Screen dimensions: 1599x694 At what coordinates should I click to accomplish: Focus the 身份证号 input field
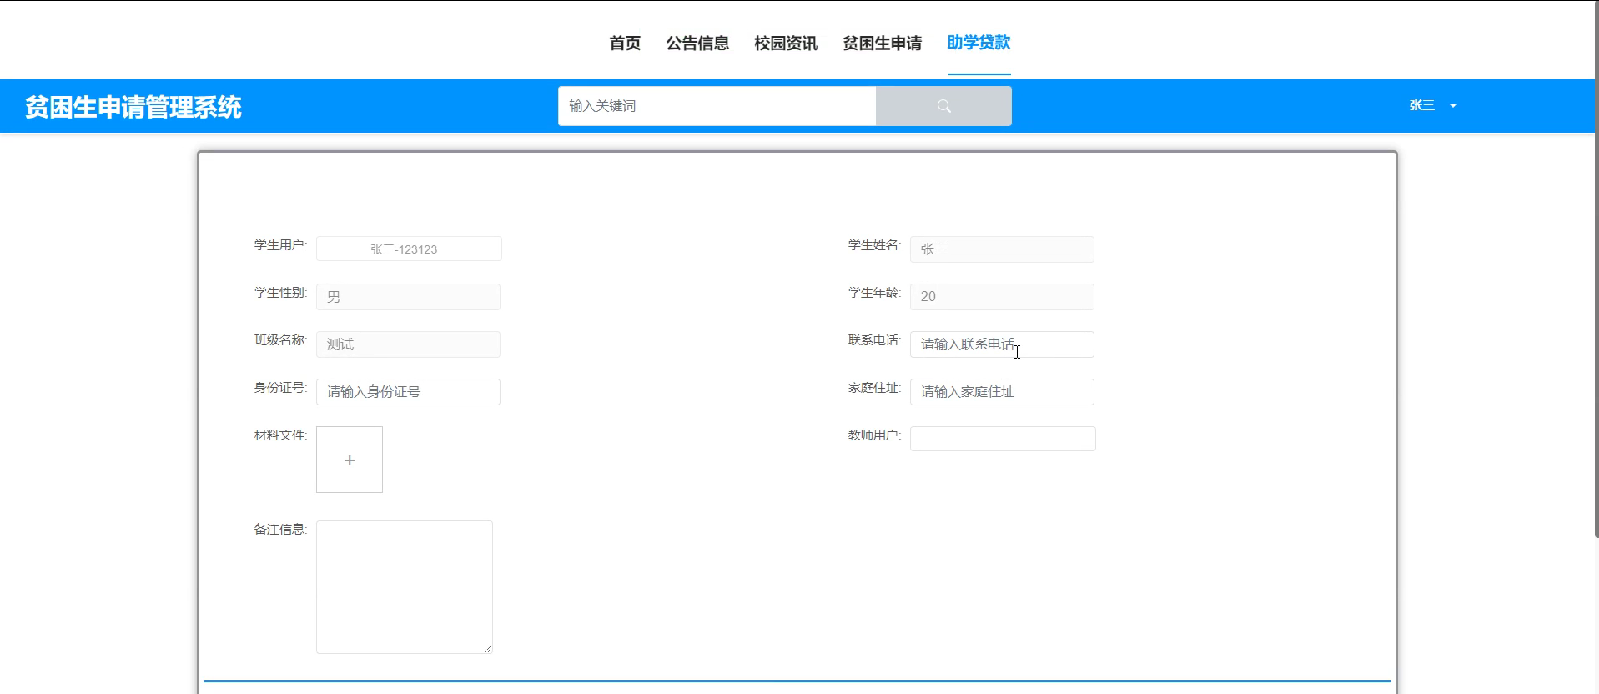[x=408, y=392]
